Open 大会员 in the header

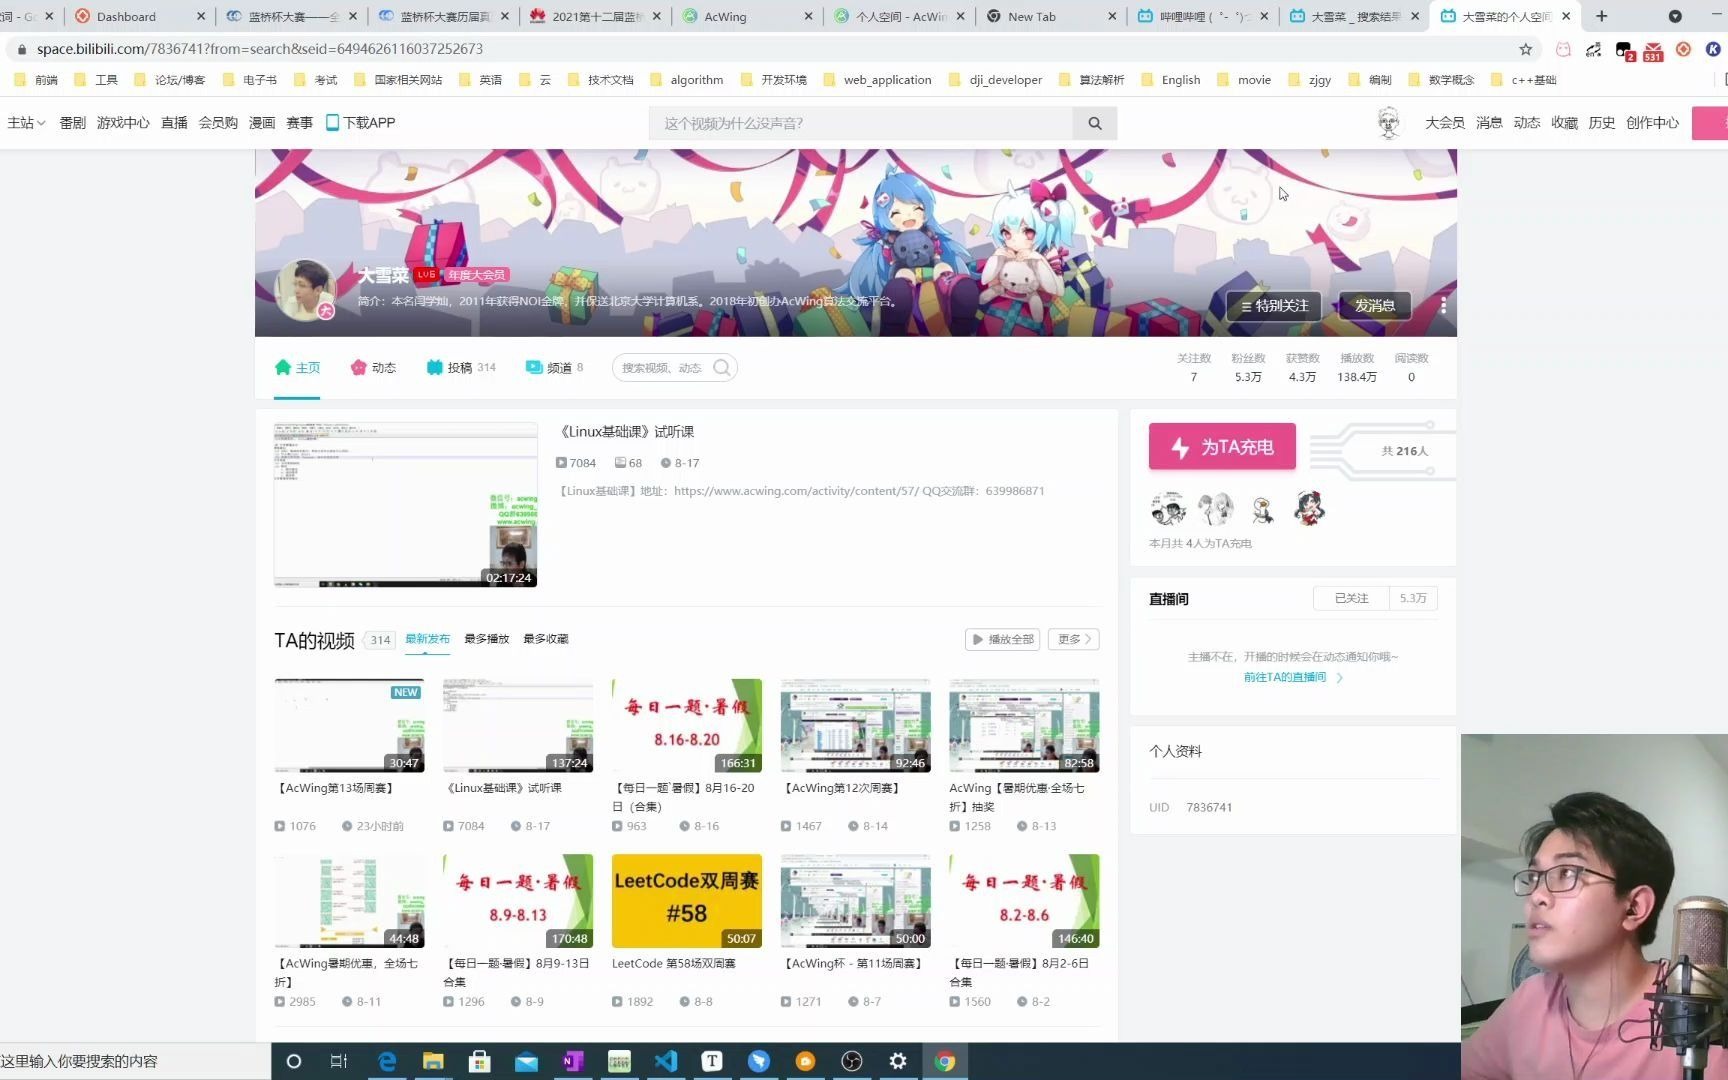coord(1444,123)
